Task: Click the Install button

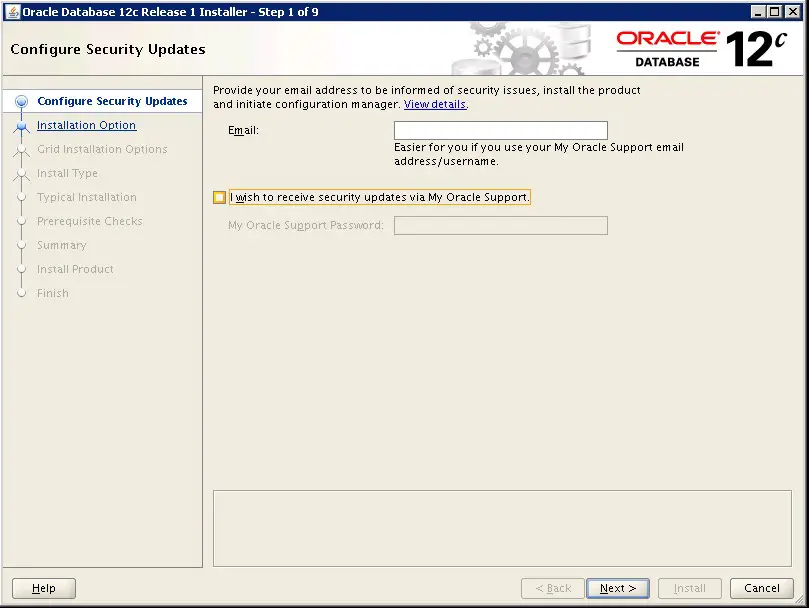Action: point(689,588)
